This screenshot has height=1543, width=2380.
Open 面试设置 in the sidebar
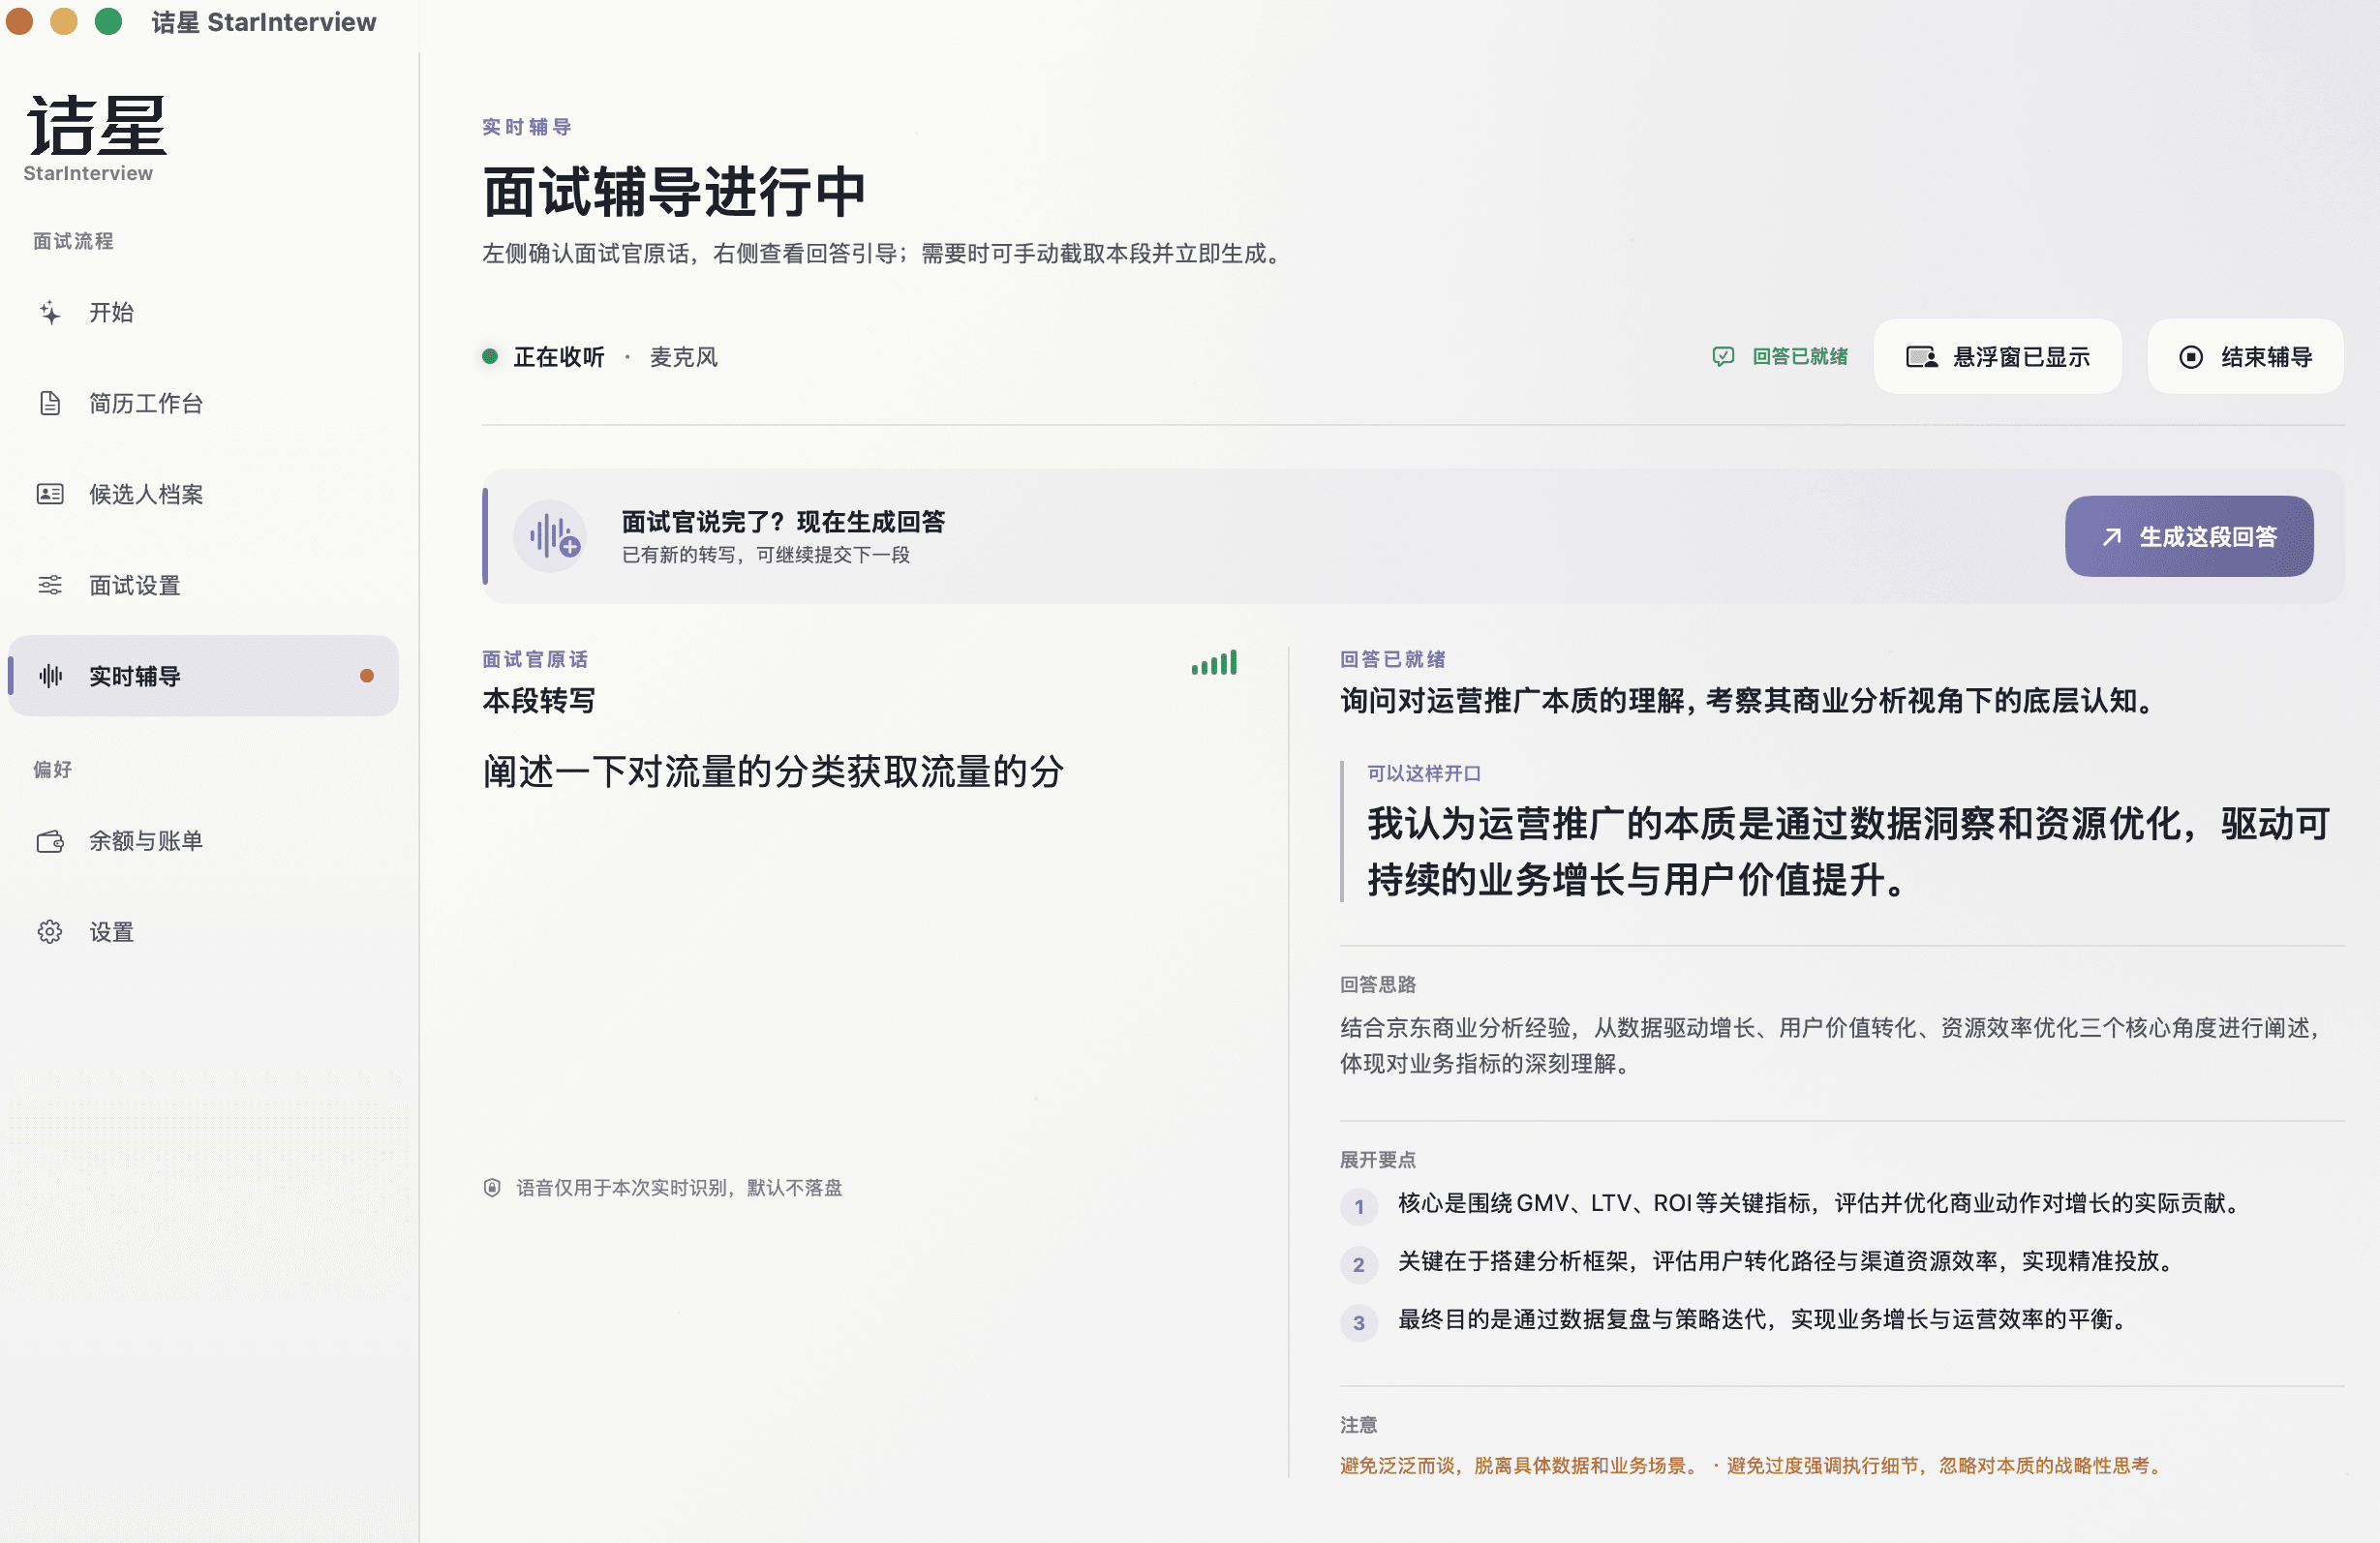pyautogui.click(x=203, y=585)
